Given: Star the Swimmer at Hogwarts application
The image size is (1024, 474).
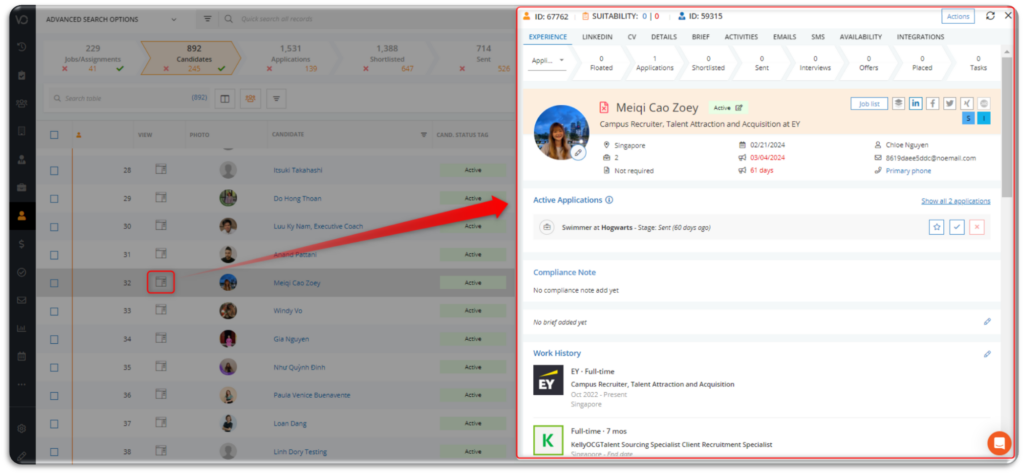Looking at the screenshot, I should [x=937, y=227].
